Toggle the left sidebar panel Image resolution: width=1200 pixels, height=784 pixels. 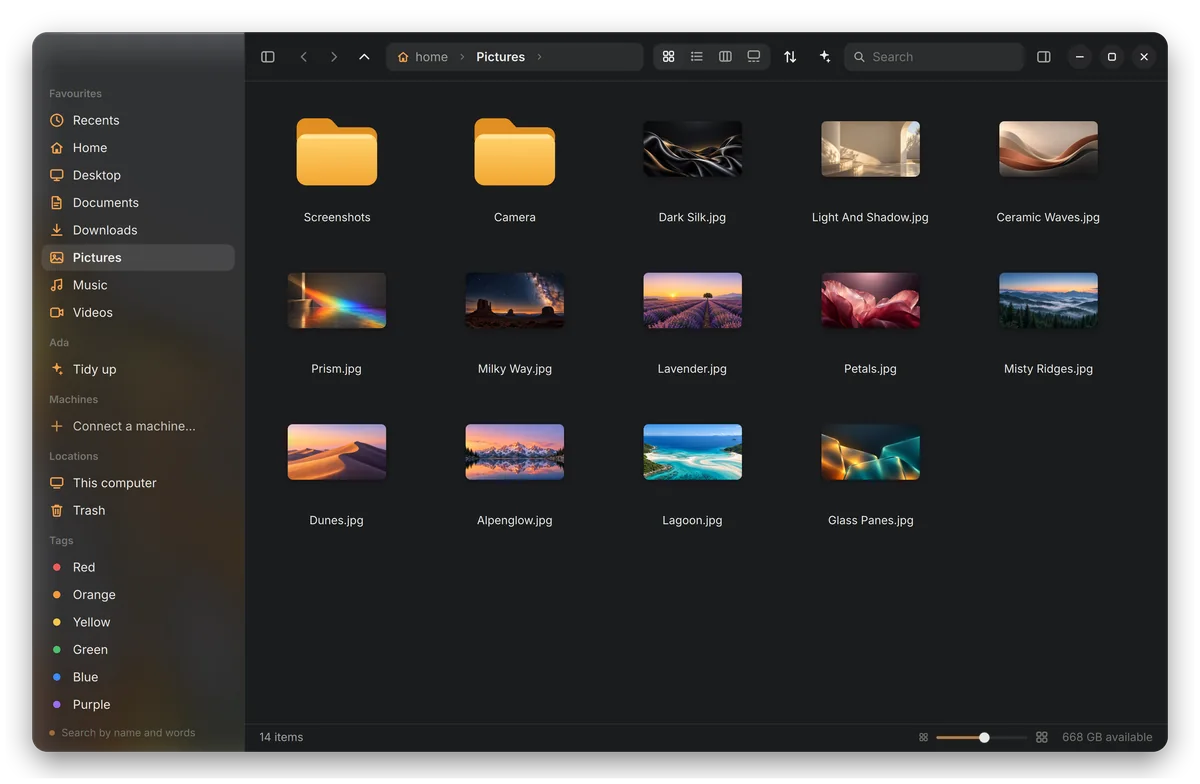[268, 57]
